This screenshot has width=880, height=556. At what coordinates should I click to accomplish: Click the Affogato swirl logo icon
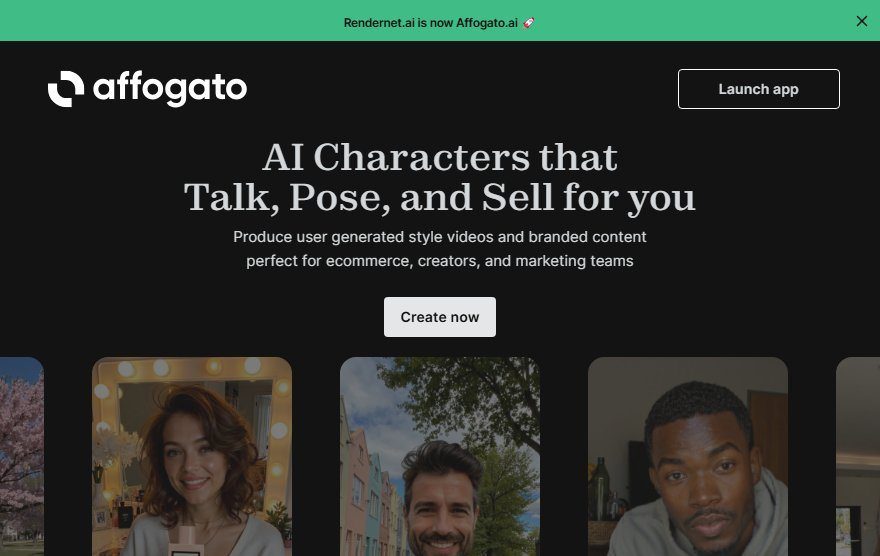point(66,89)
